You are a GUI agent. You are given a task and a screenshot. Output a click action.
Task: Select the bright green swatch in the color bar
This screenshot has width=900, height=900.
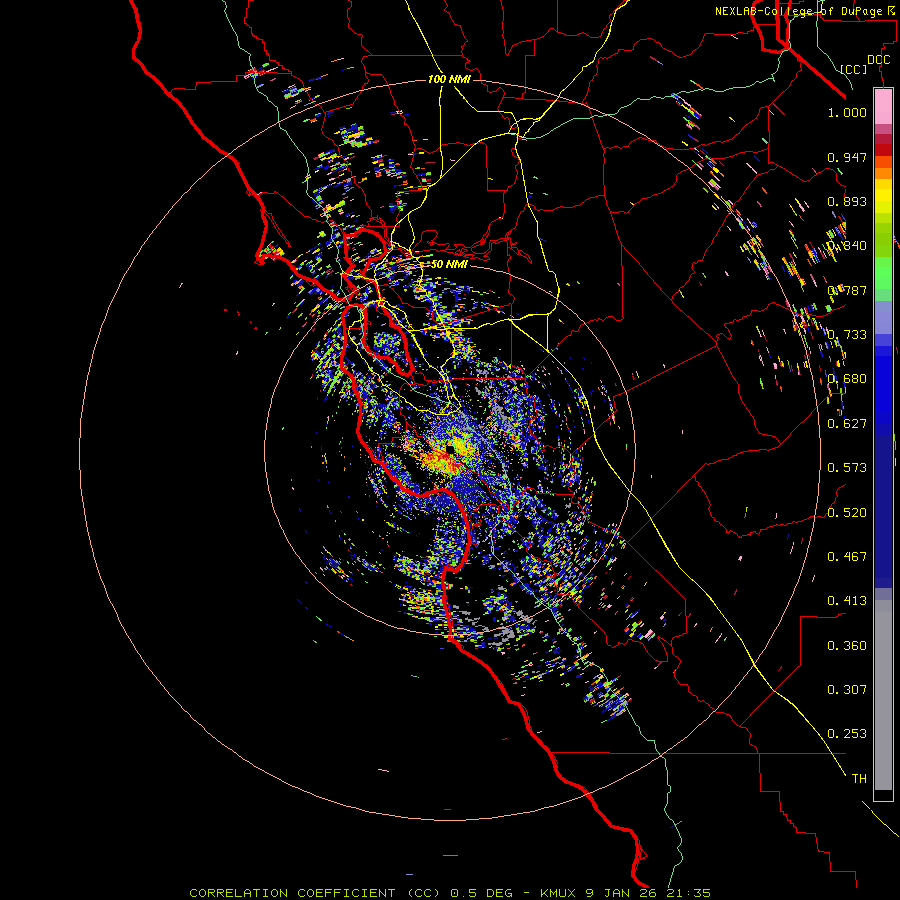[x=883, y=273]
